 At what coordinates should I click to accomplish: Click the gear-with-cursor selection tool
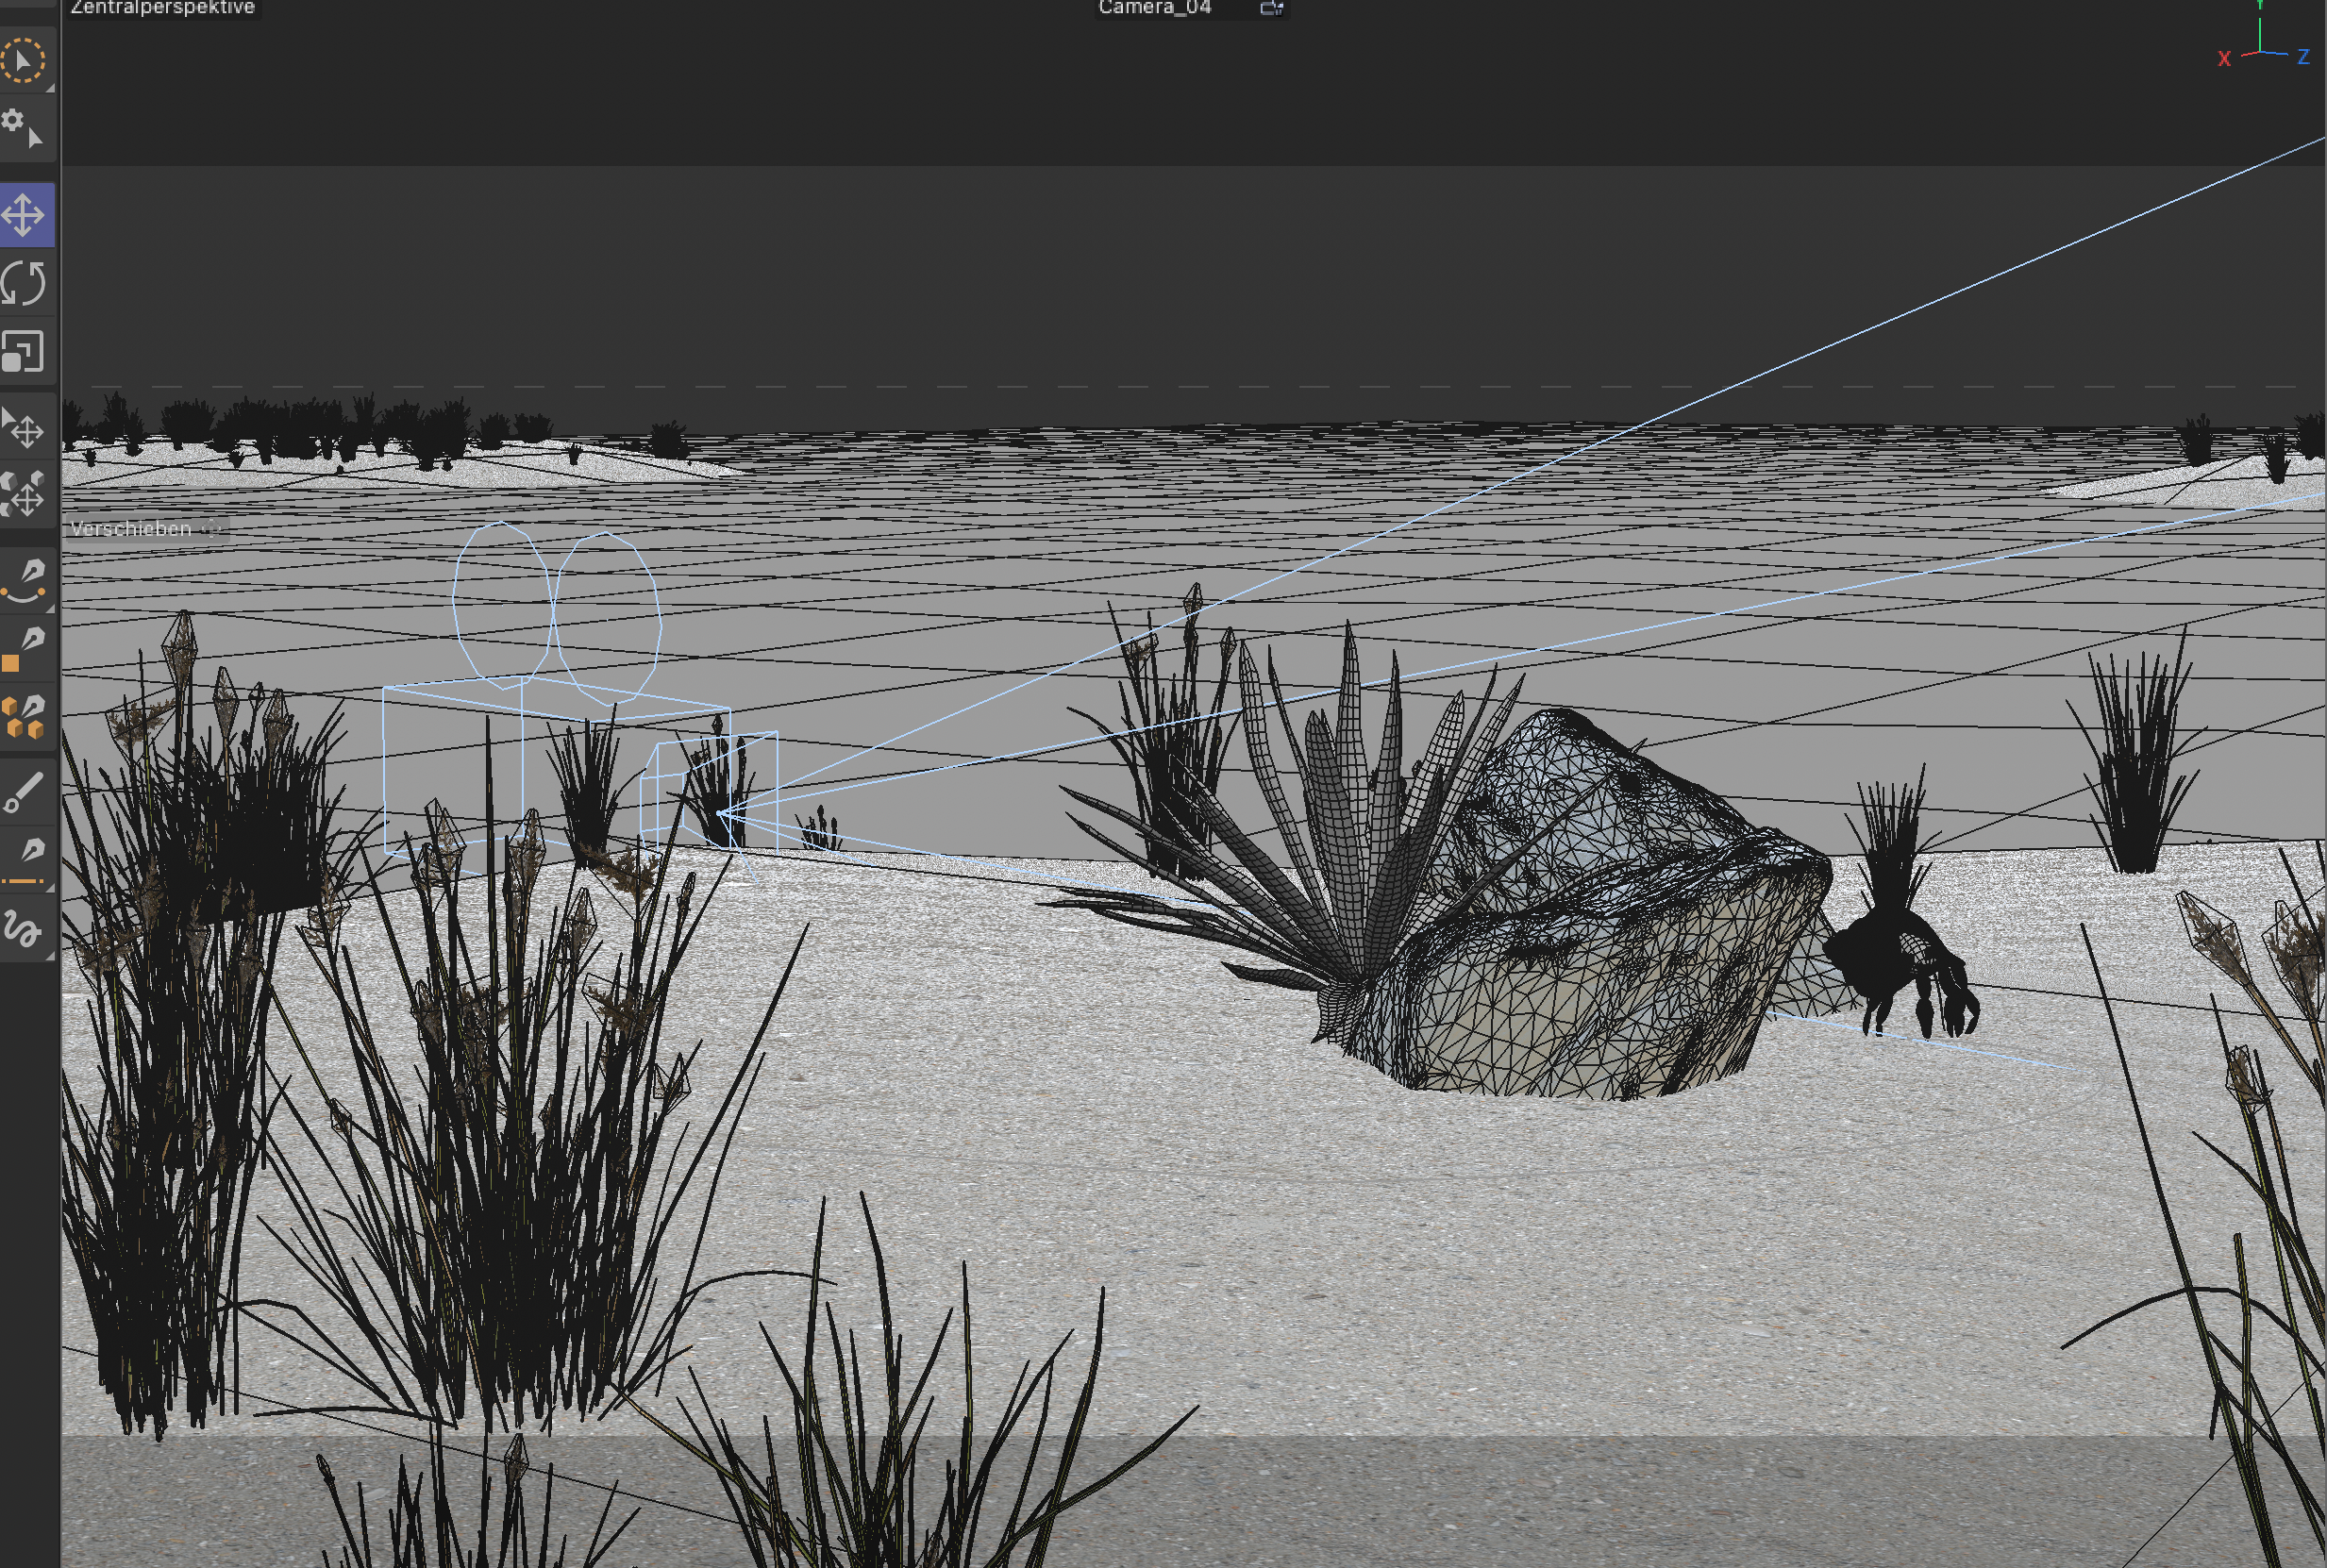[x=23, y=129]
